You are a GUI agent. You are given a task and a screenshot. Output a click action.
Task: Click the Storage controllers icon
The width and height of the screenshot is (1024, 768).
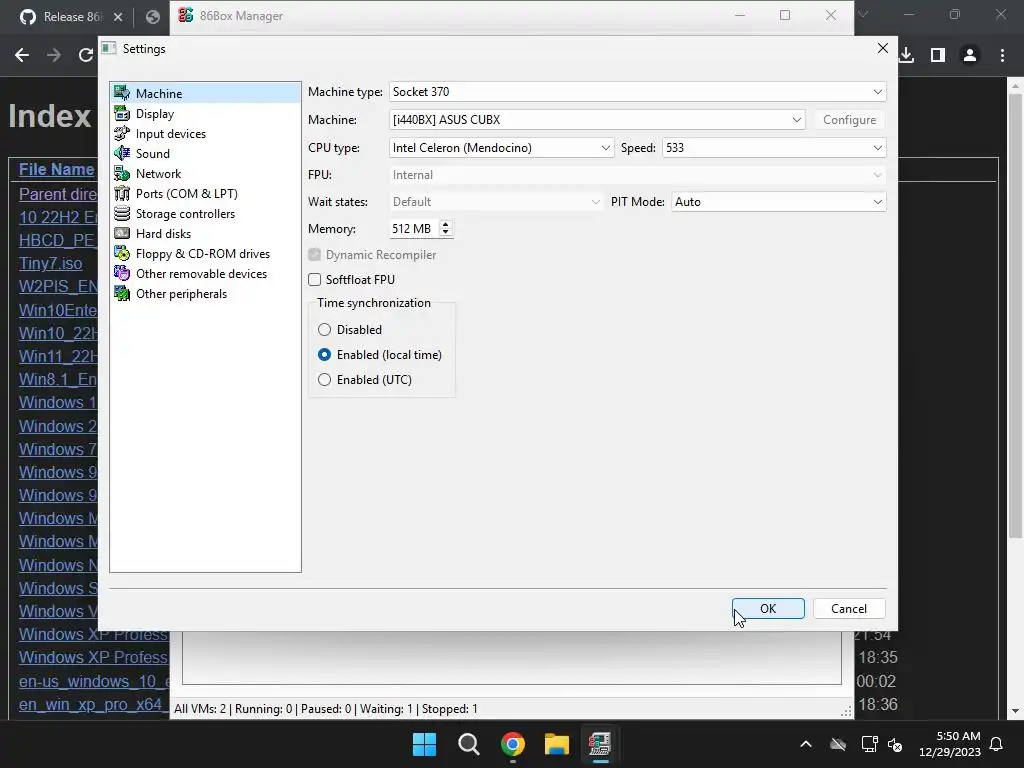pyautogui.click(x=122, y=214)
